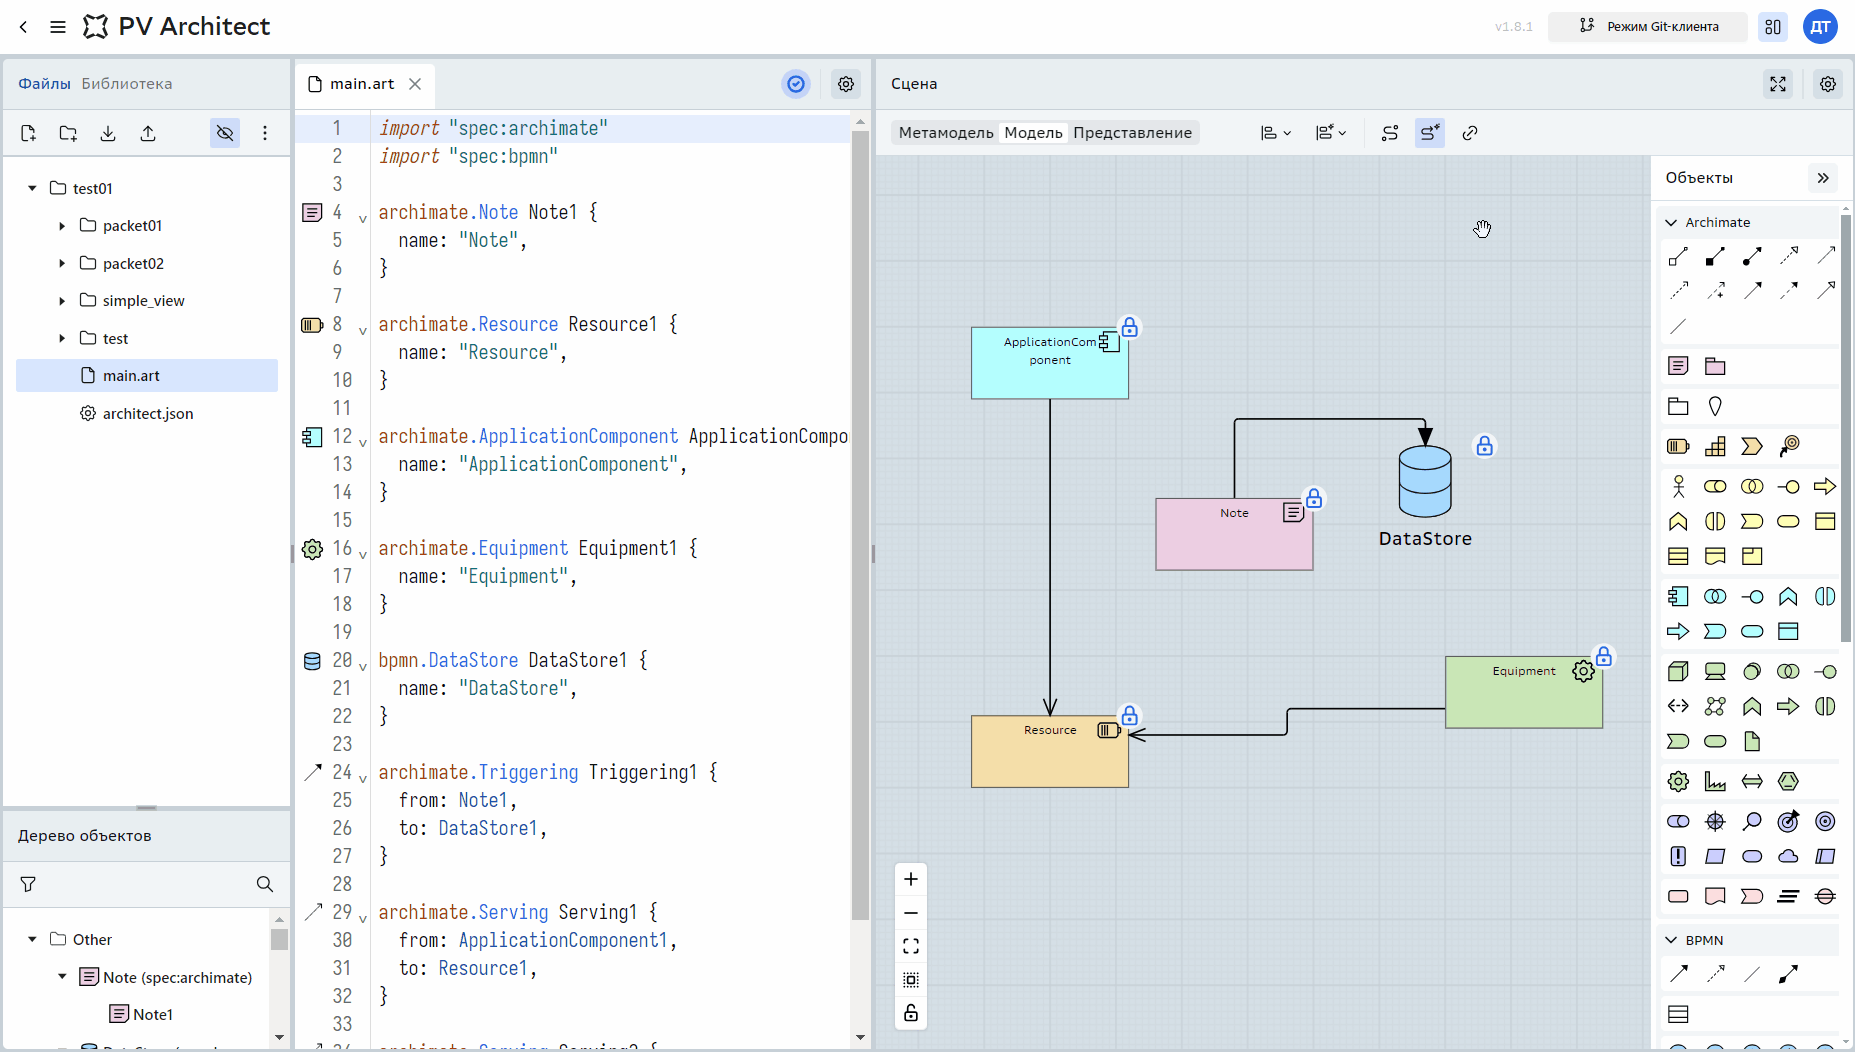Screen dimensions: 1855x1052
Task: Click the new folder icon in Files toolbar
Action: pos(68,133)
